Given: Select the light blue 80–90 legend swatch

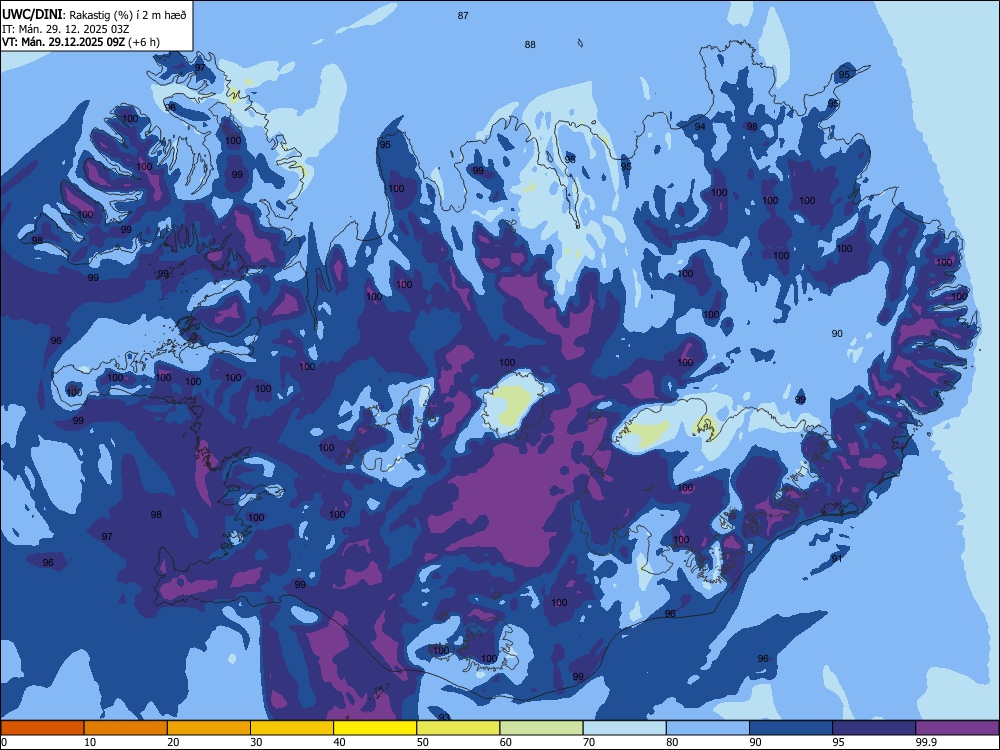Looking at the screenshot, I should (x=707, y=728).
